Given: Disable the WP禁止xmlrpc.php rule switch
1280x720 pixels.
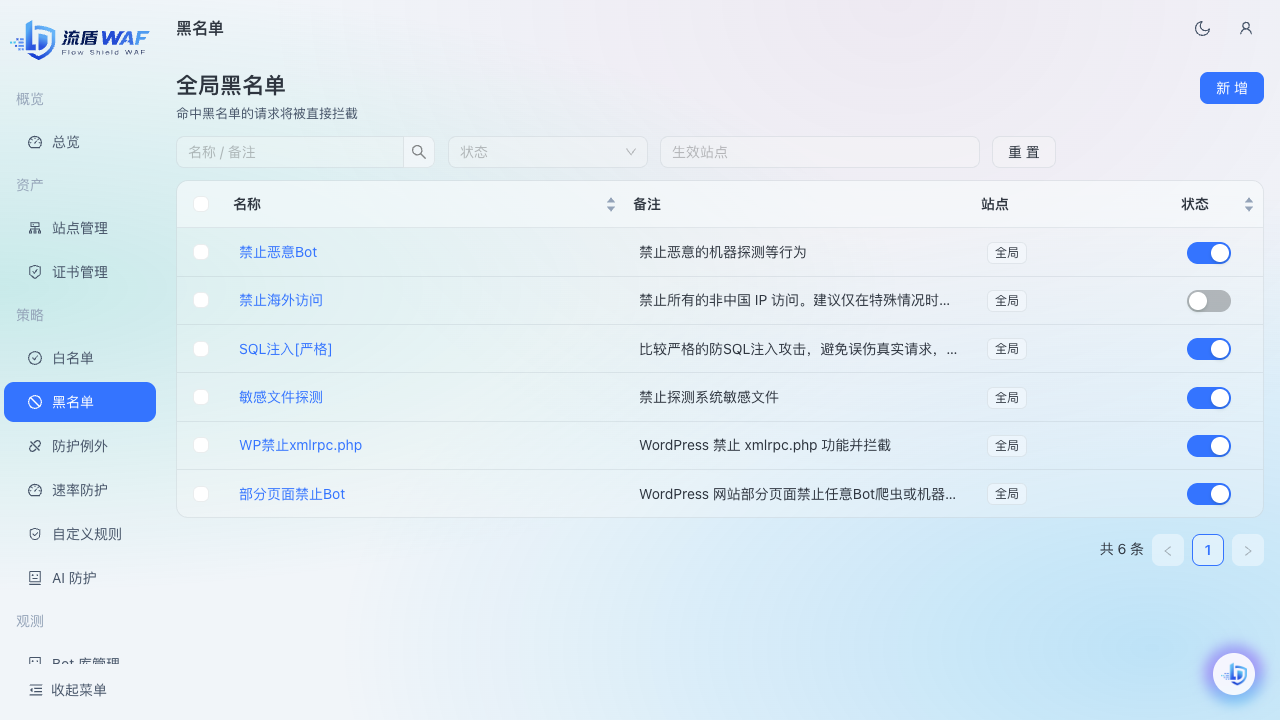Looking at the screenshot, I should (1209, 446).
